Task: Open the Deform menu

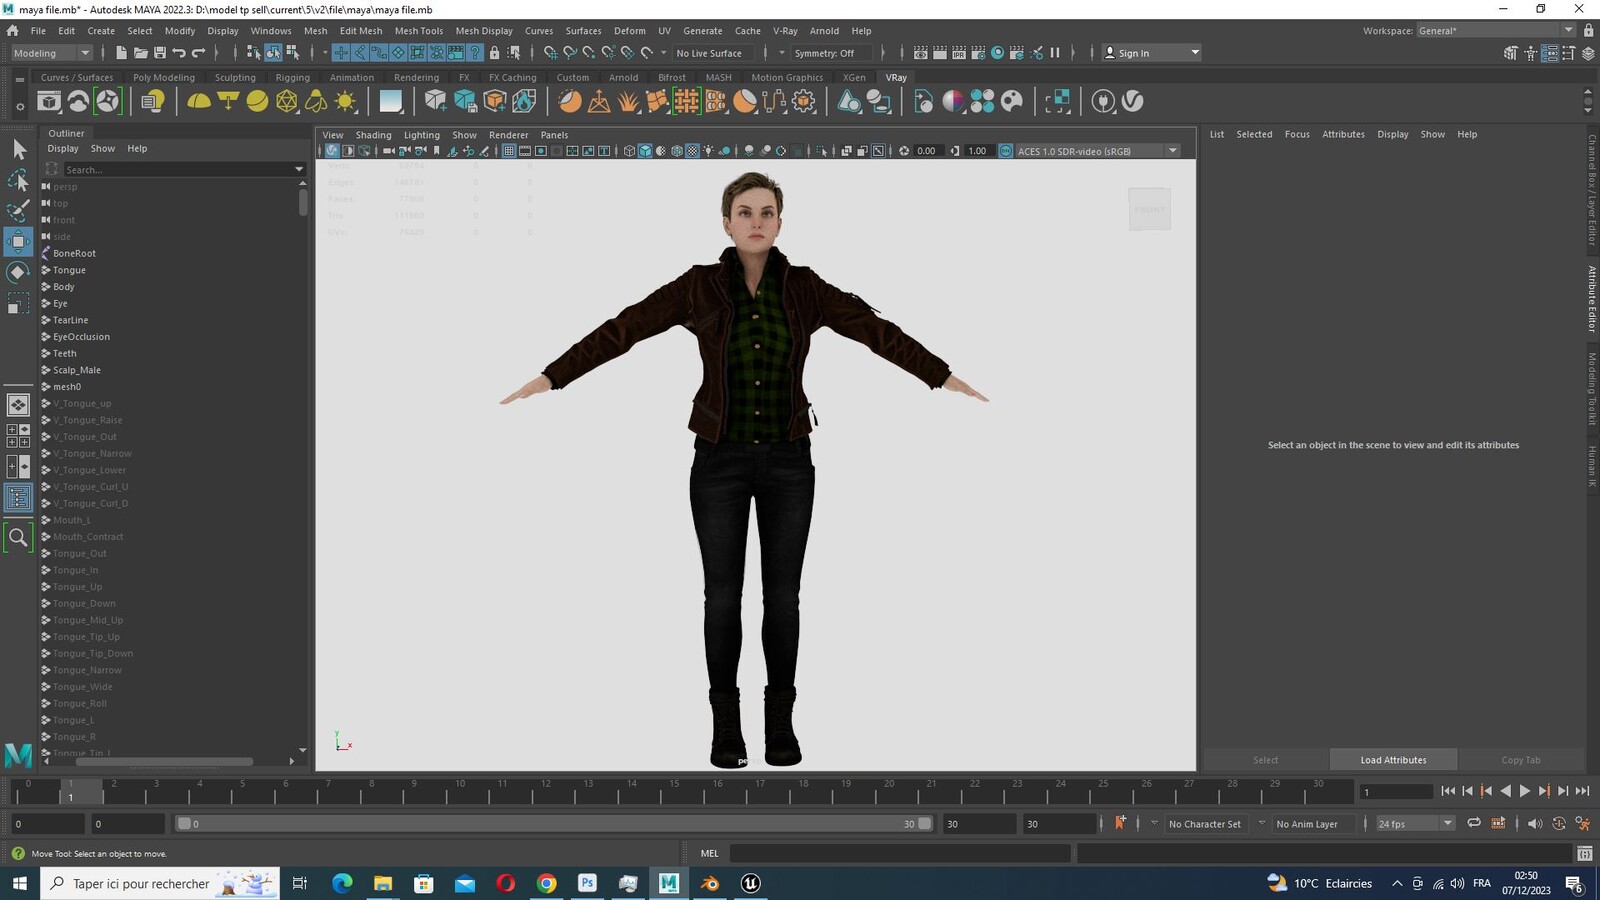Action: click(x=629, y=31)
